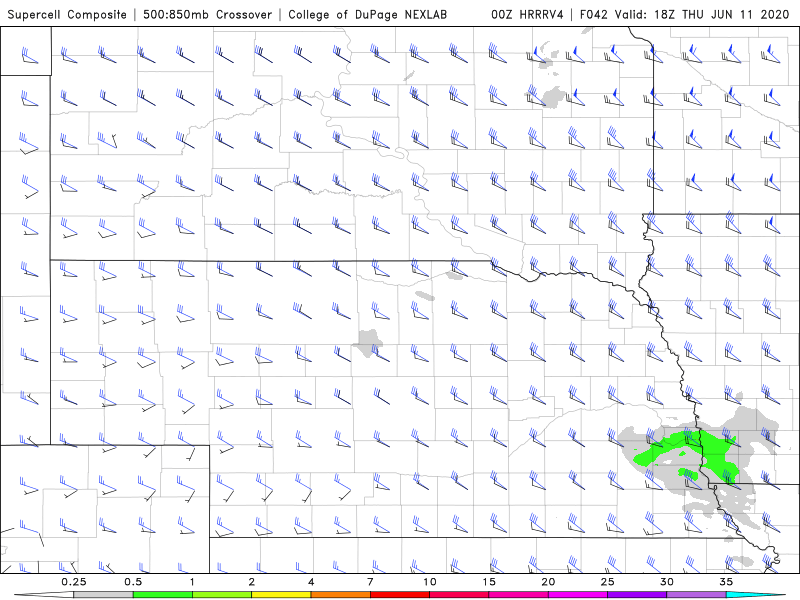The image size is (800, 600).
Task: Click the orange segment between 4 and 7
Action: pyautogui.click(x=340, y=595)
